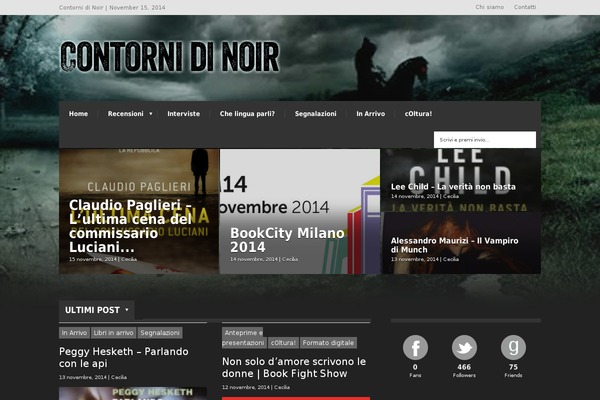Open the Interviste menu item
This screenshot has height=400, width=600.
point(184,114)
